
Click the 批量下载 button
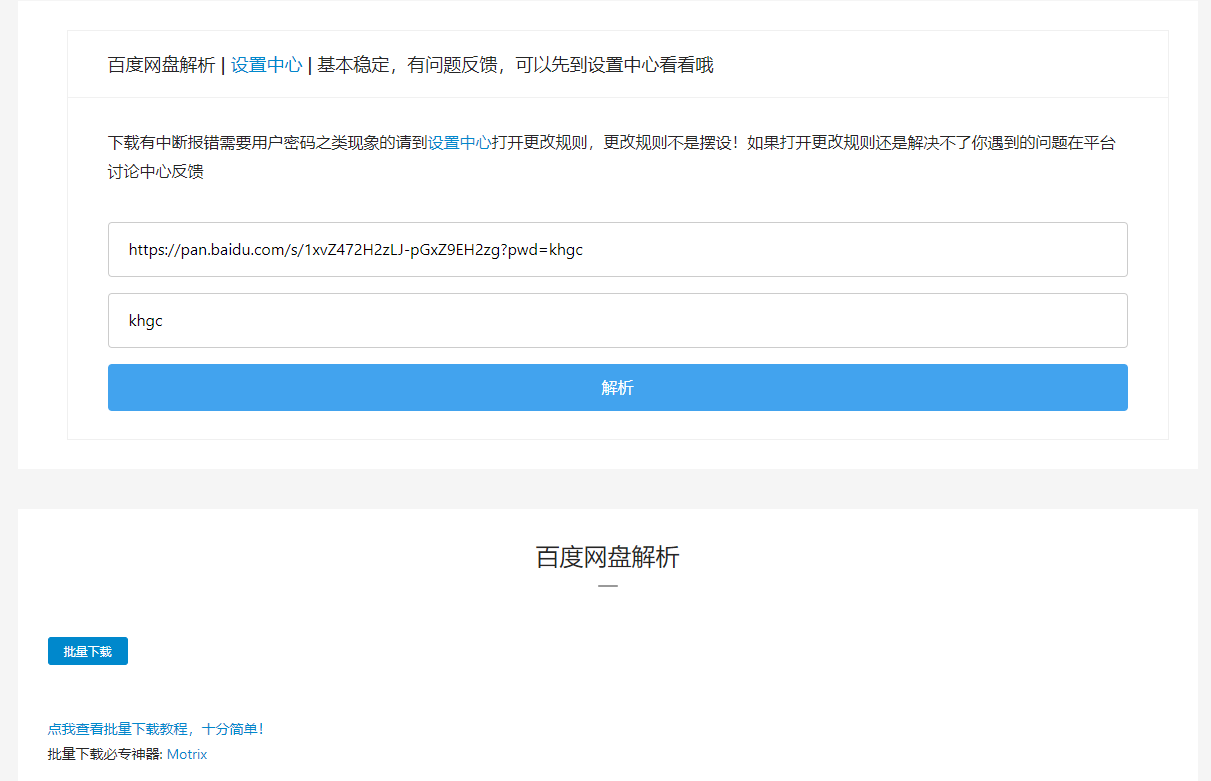[88, 651]
